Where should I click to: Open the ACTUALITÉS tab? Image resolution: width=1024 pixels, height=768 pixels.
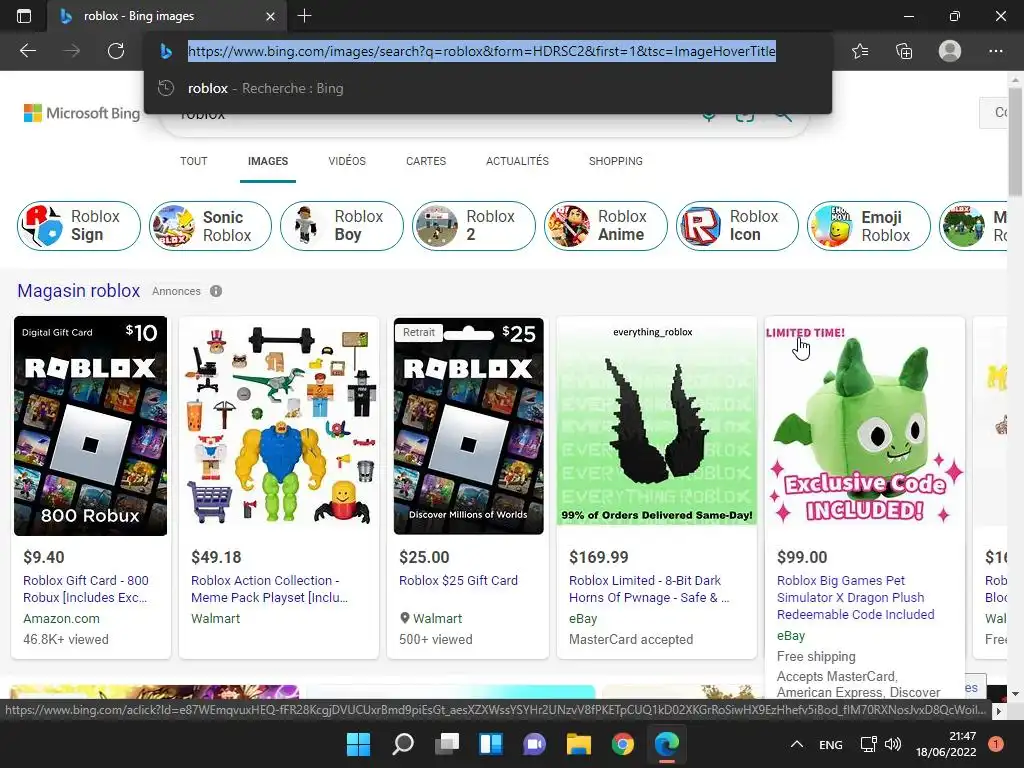pyautogui.click(x=517, y=161)
